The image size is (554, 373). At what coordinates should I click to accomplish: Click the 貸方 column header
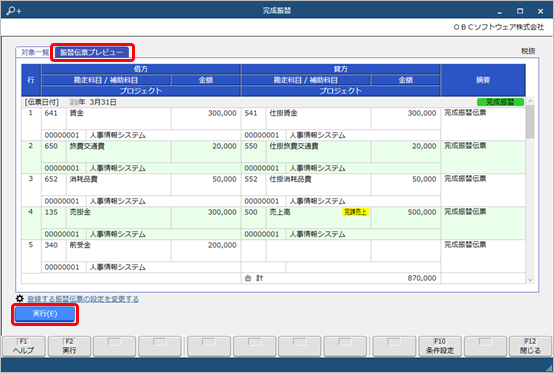[x=341, y=69]
